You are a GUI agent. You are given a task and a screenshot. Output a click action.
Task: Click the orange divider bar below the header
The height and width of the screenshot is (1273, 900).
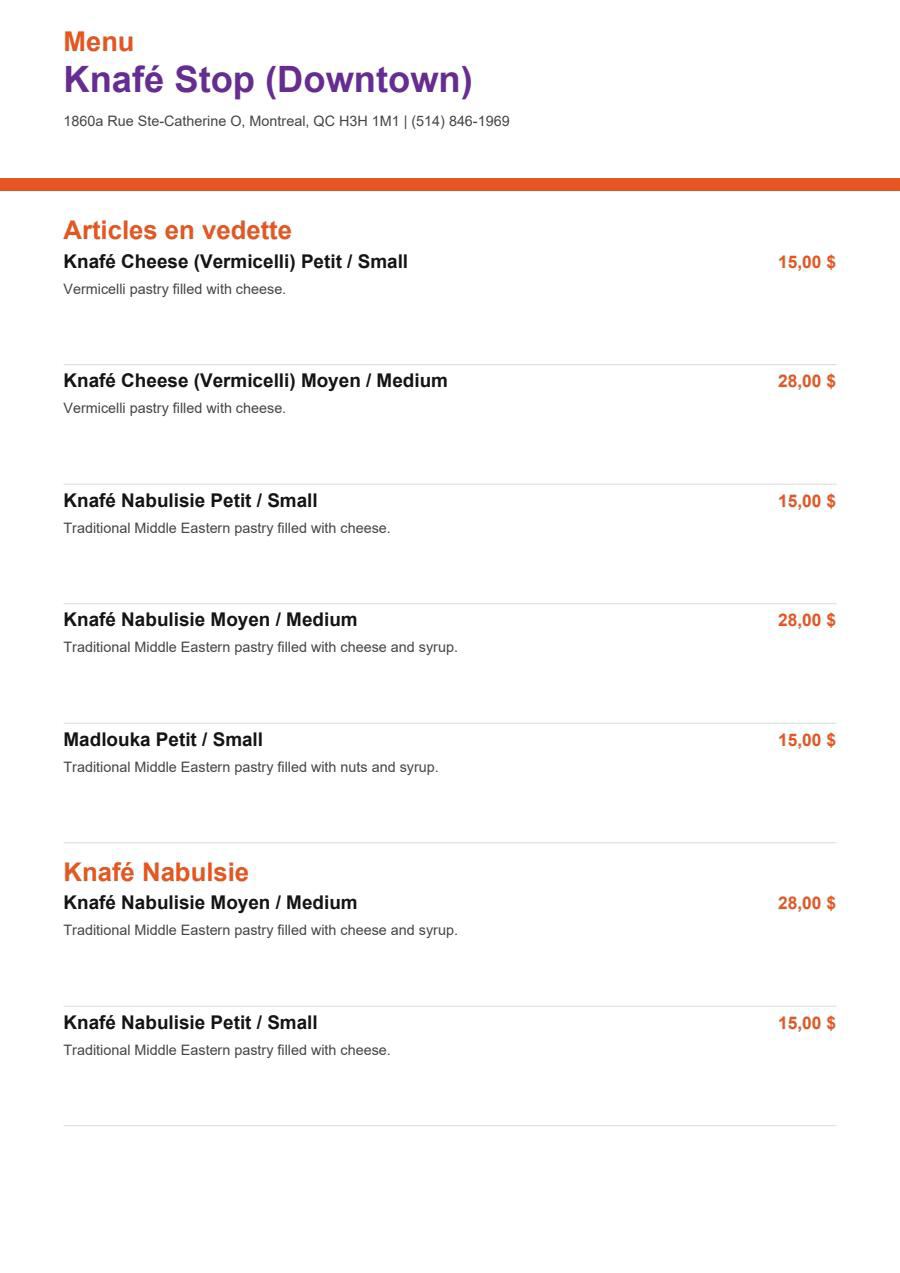(x=450, y=184)
